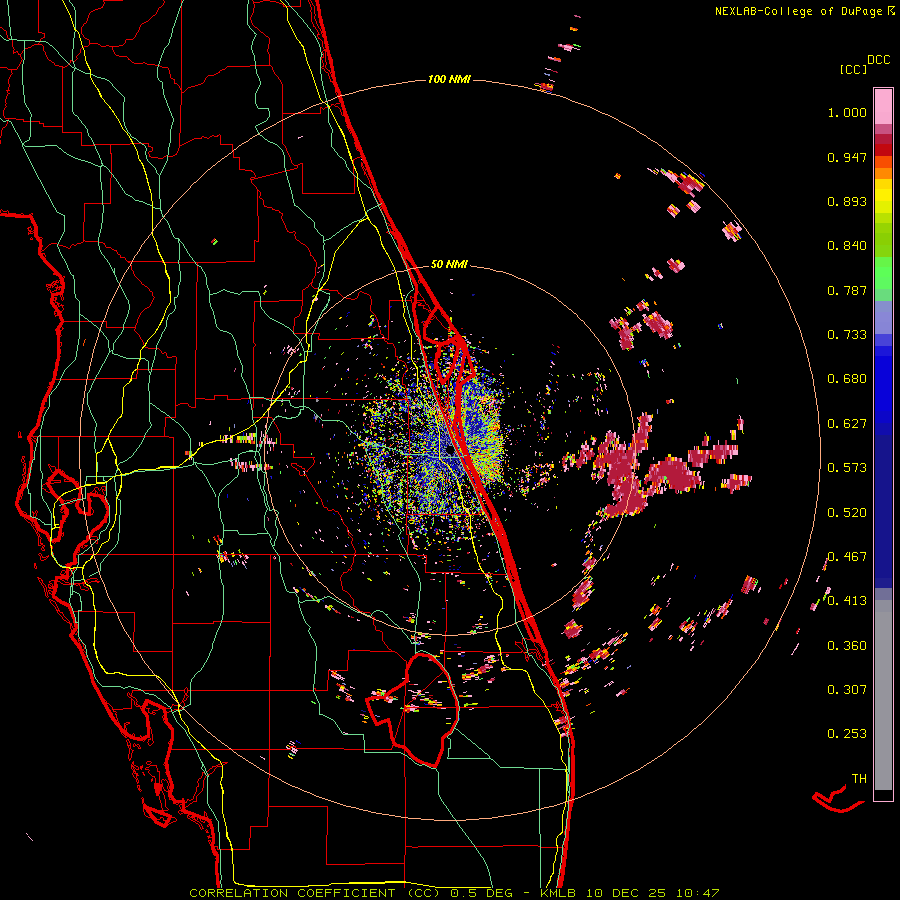900x900 pixels.
Task: Click the 0.360 scale value
Action: pos(847,646)
